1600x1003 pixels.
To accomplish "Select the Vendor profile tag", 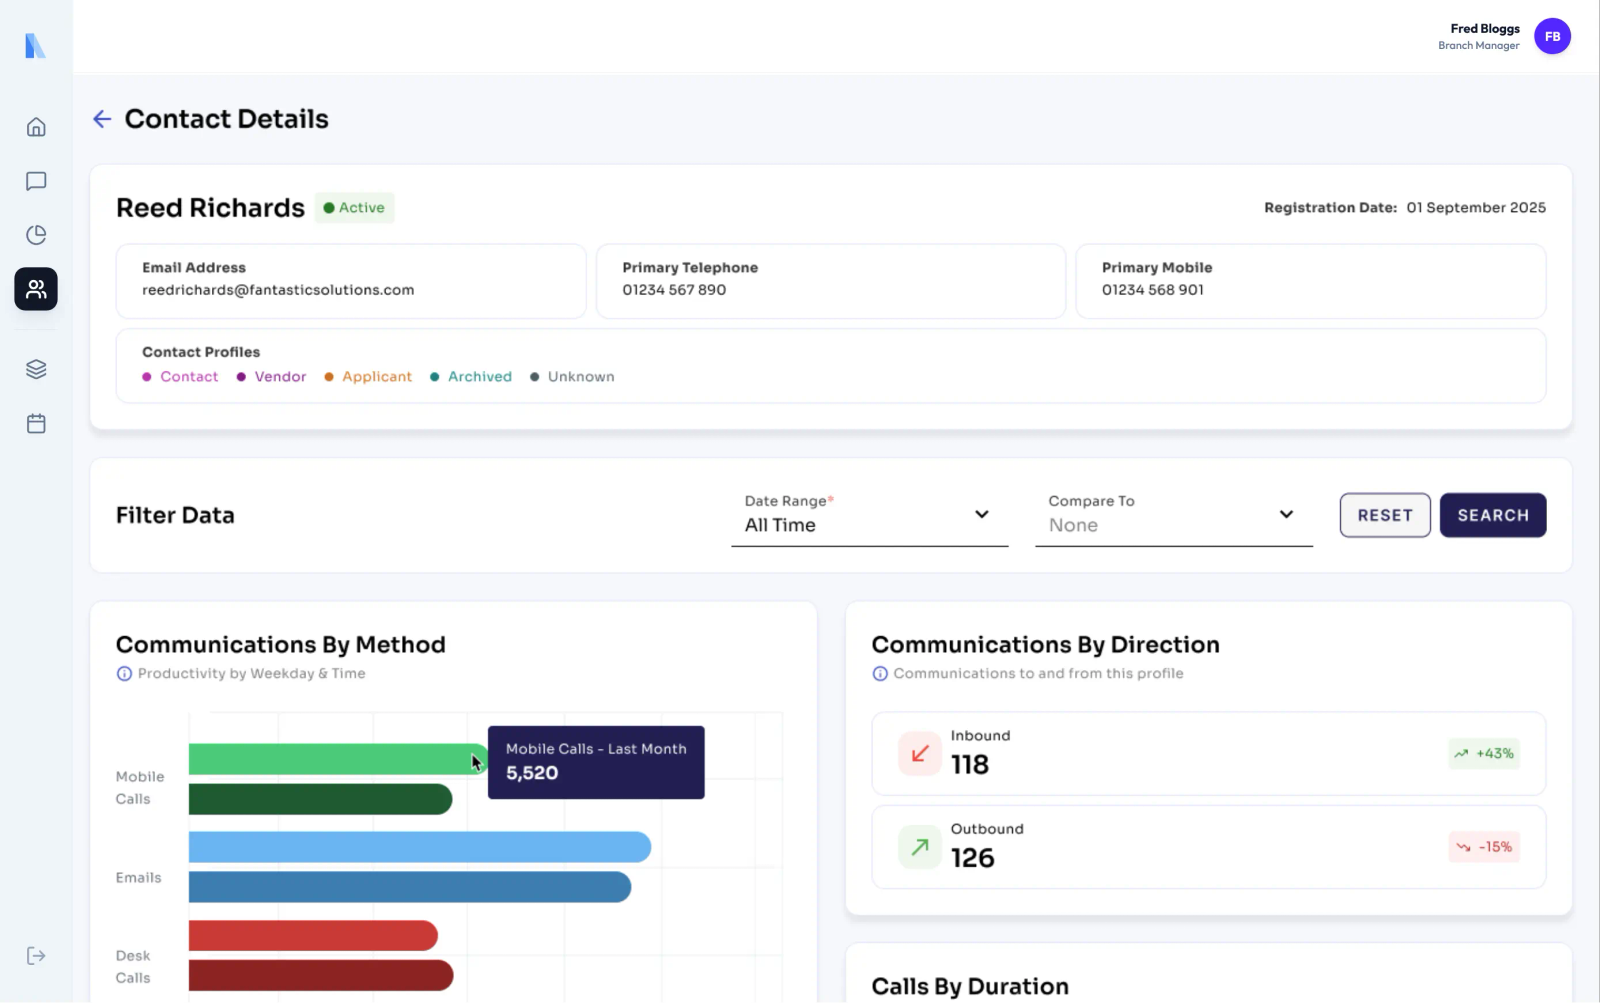I will [271, 377].
